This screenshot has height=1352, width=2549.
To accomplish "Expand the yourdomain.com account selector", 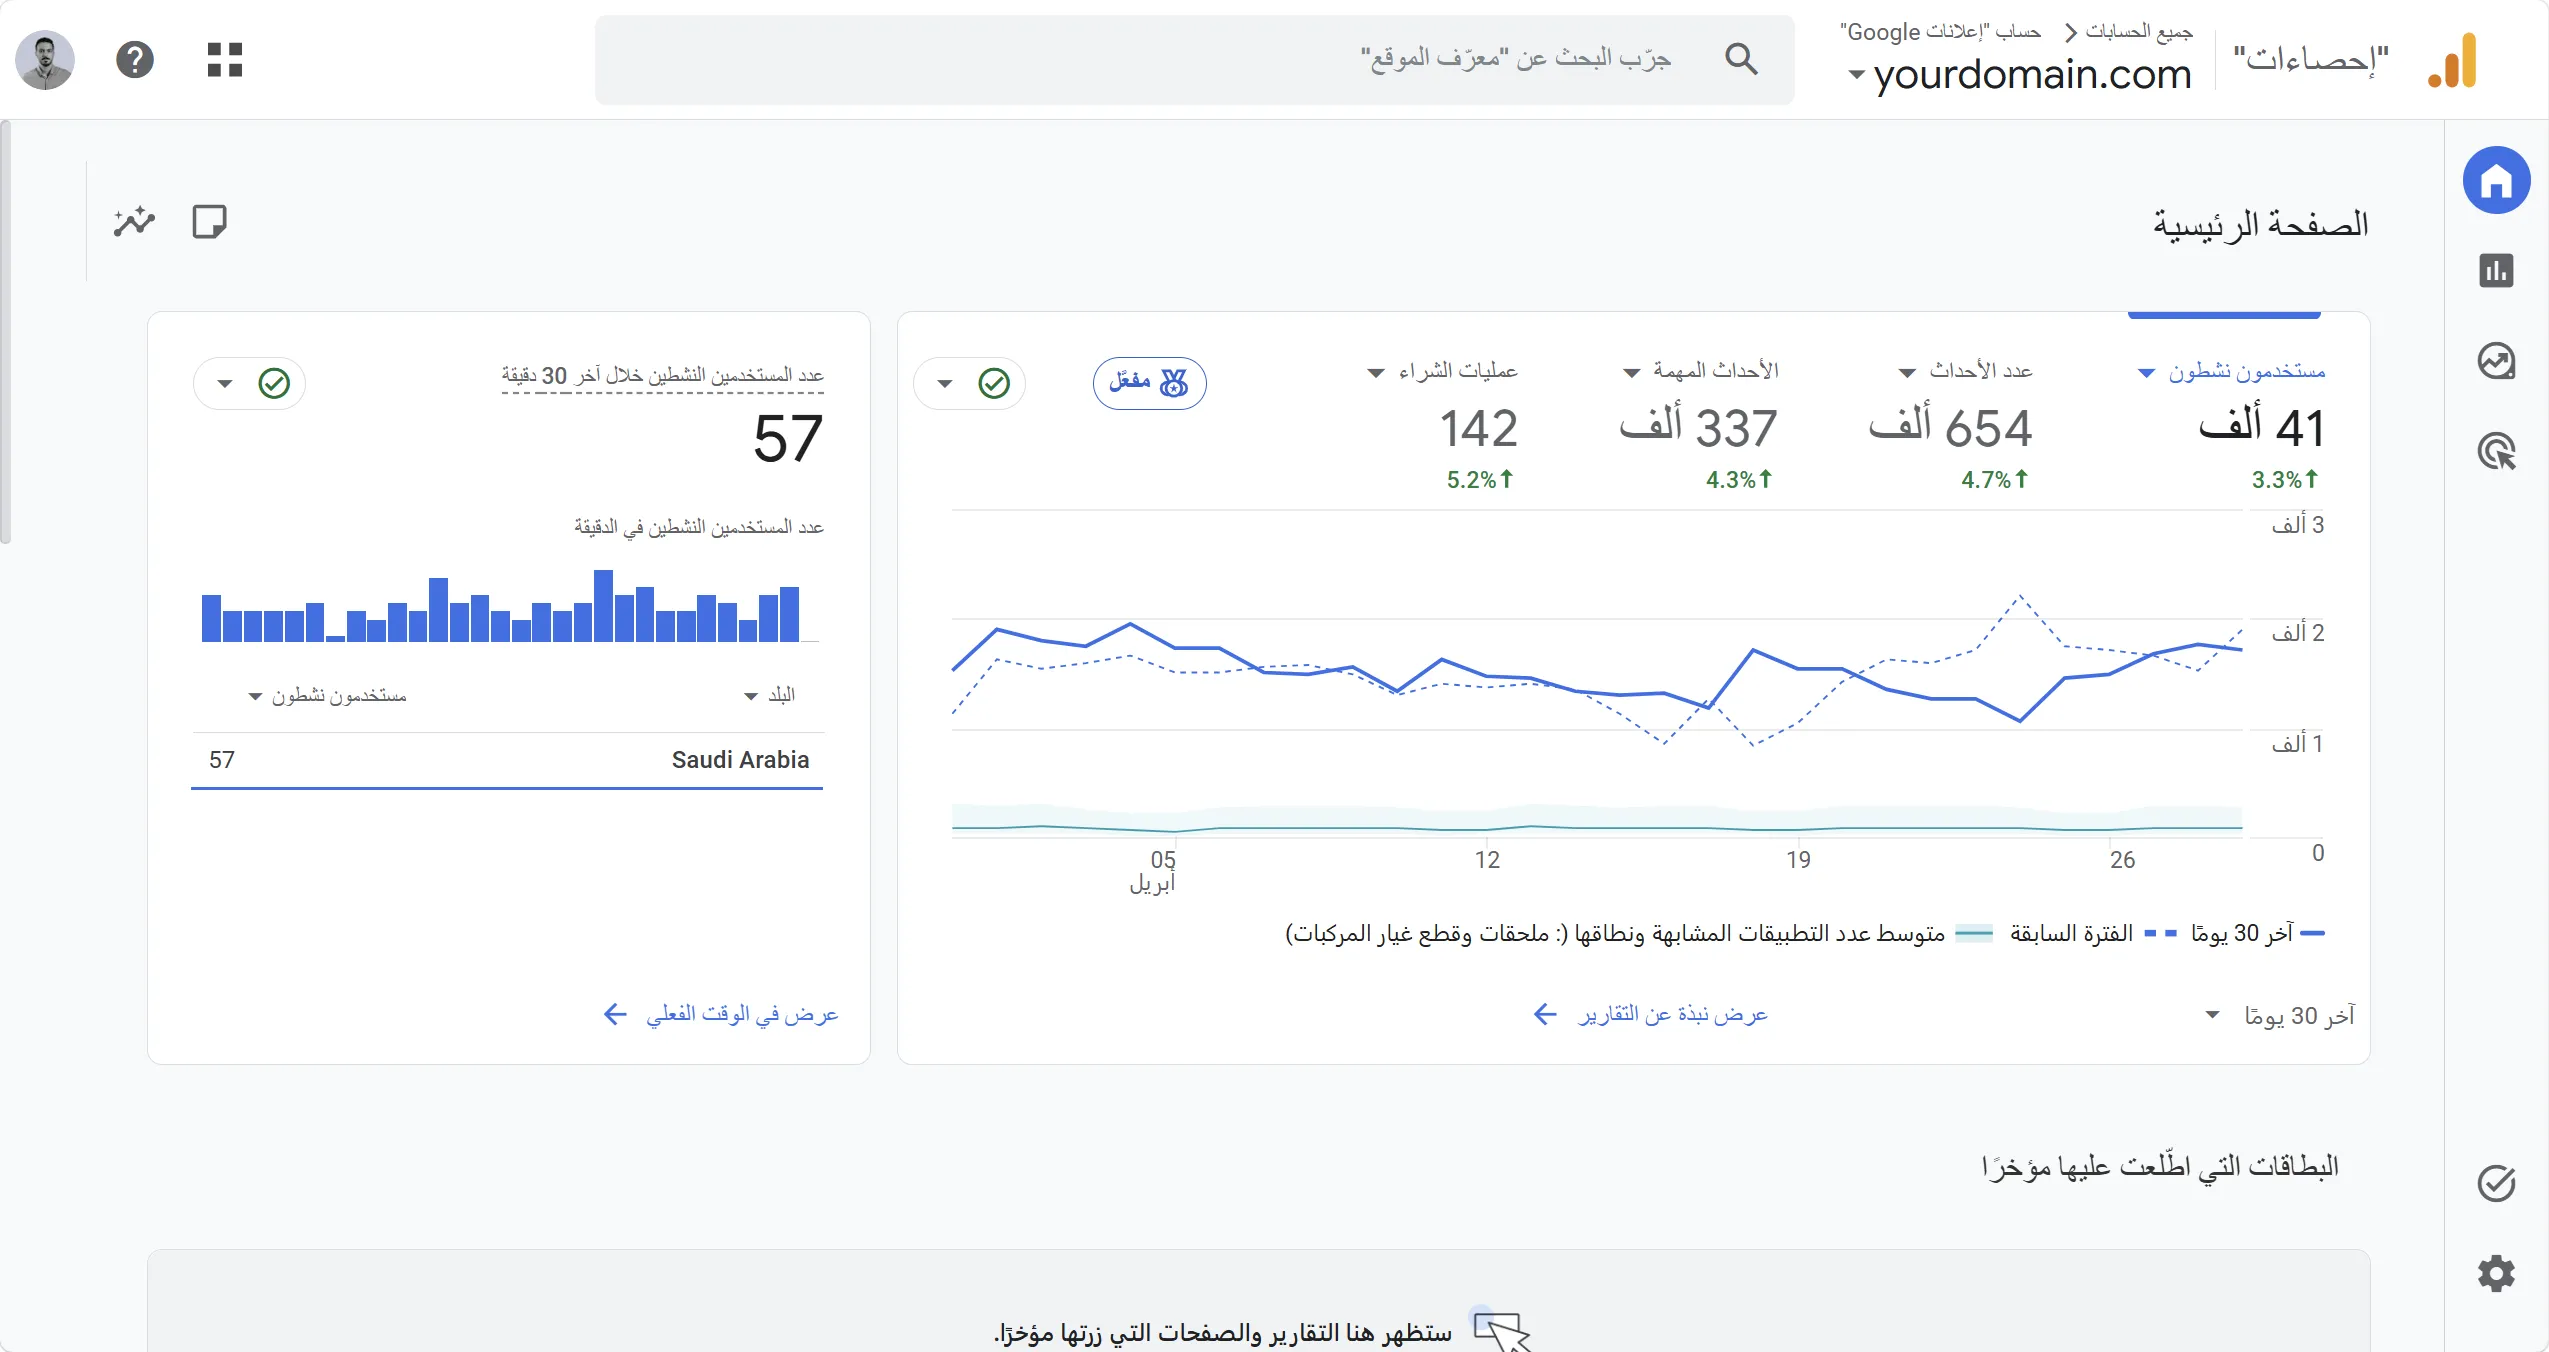I will pyautogui.click(x=2021, y=74).
